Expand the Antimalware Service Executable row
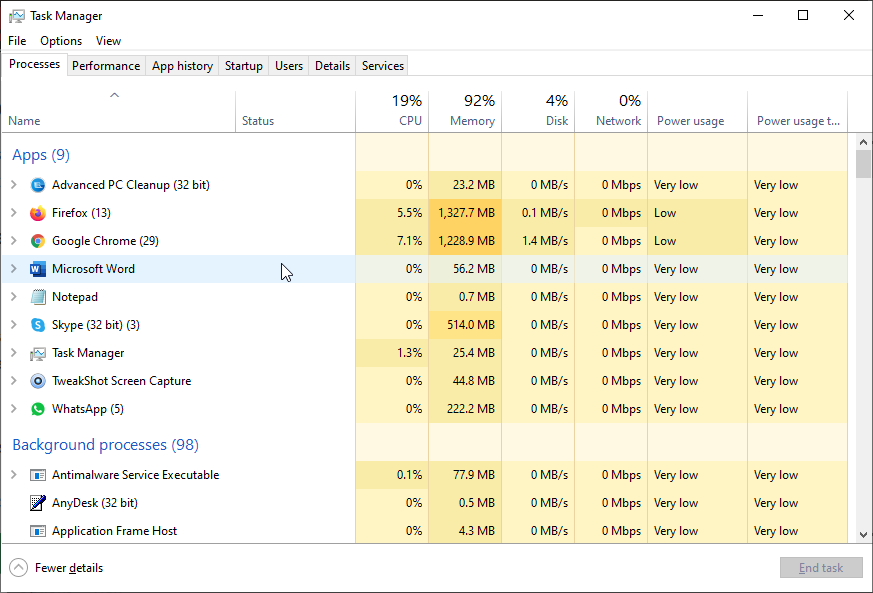 click(x=14, y=475)
